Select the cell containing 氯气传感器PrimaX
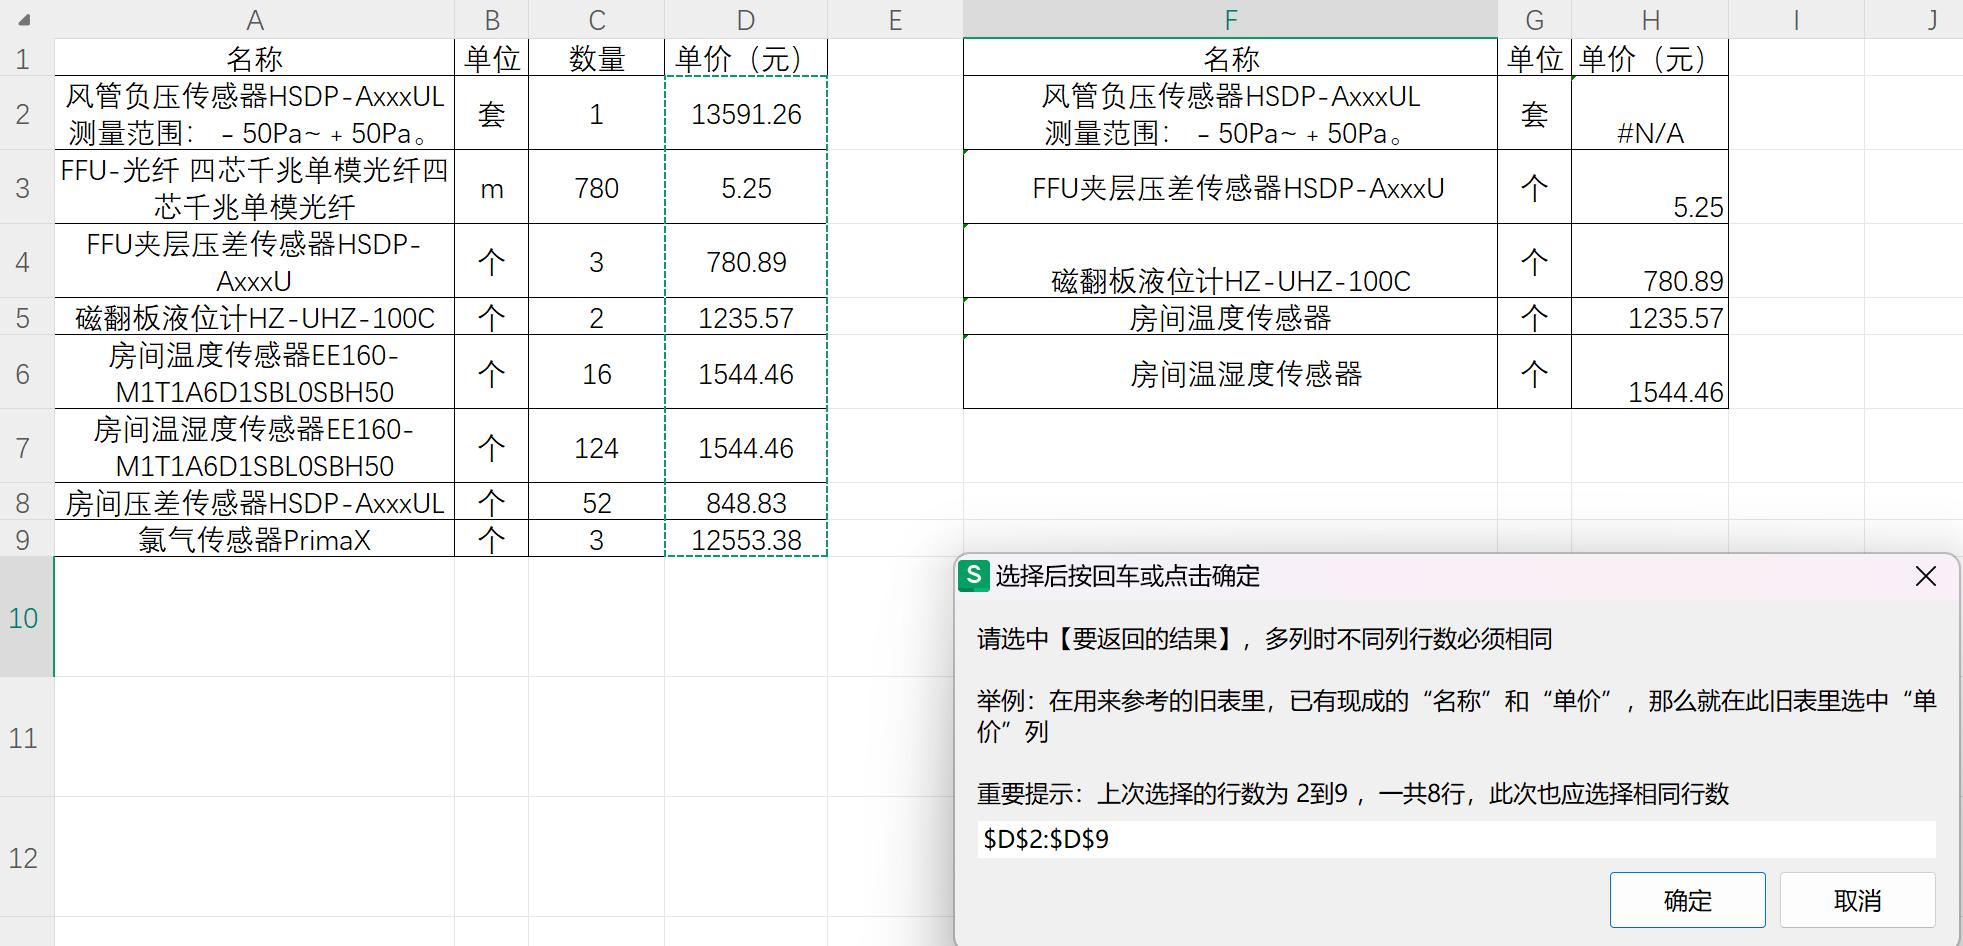1963x946 pixels. [x=255, y=539]
